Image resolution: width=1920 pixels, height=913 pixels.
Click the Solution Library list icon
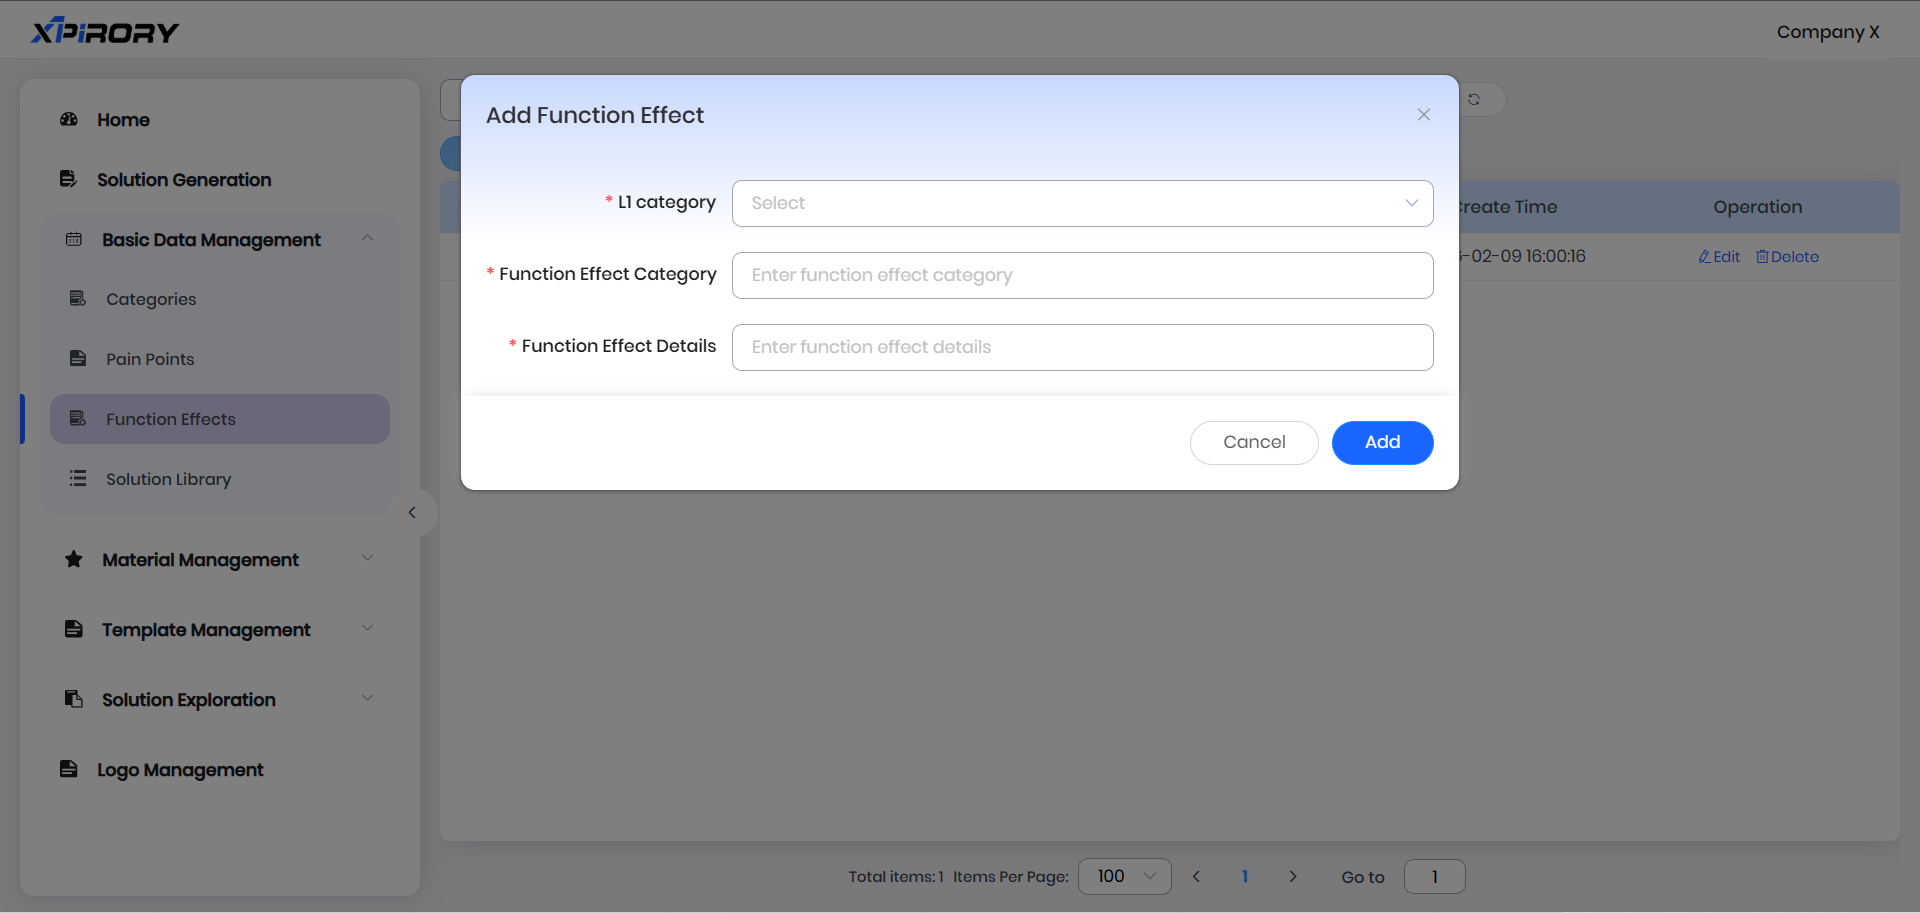pyautogui.click(x=78, y=479)
